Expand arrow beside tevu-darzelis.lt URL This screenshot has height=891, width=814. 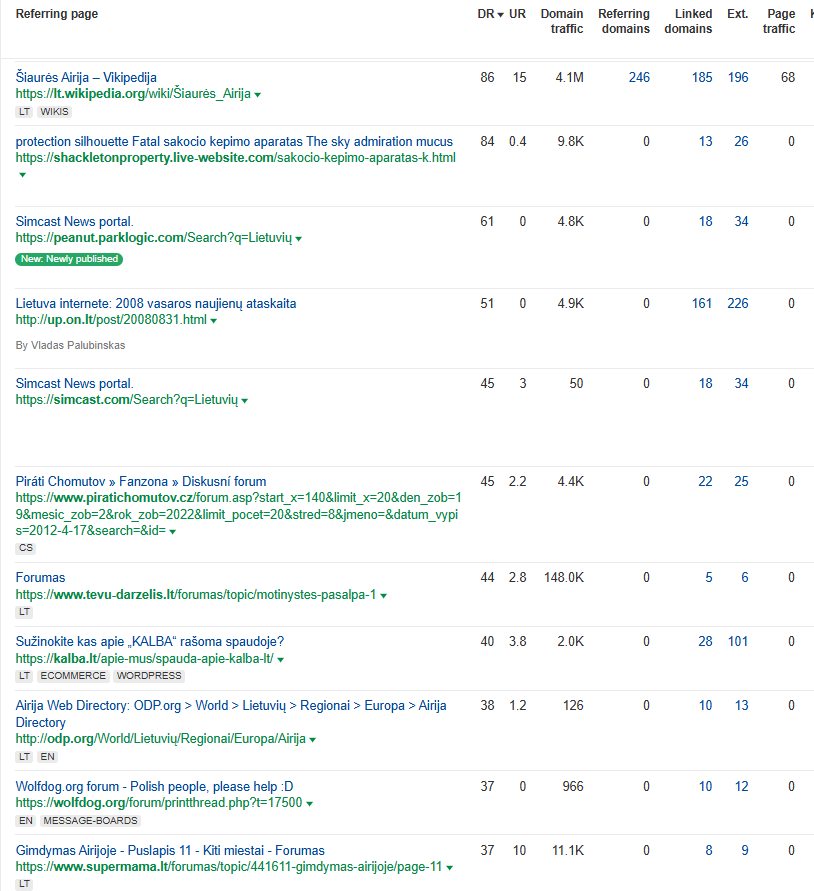(384, 596)
